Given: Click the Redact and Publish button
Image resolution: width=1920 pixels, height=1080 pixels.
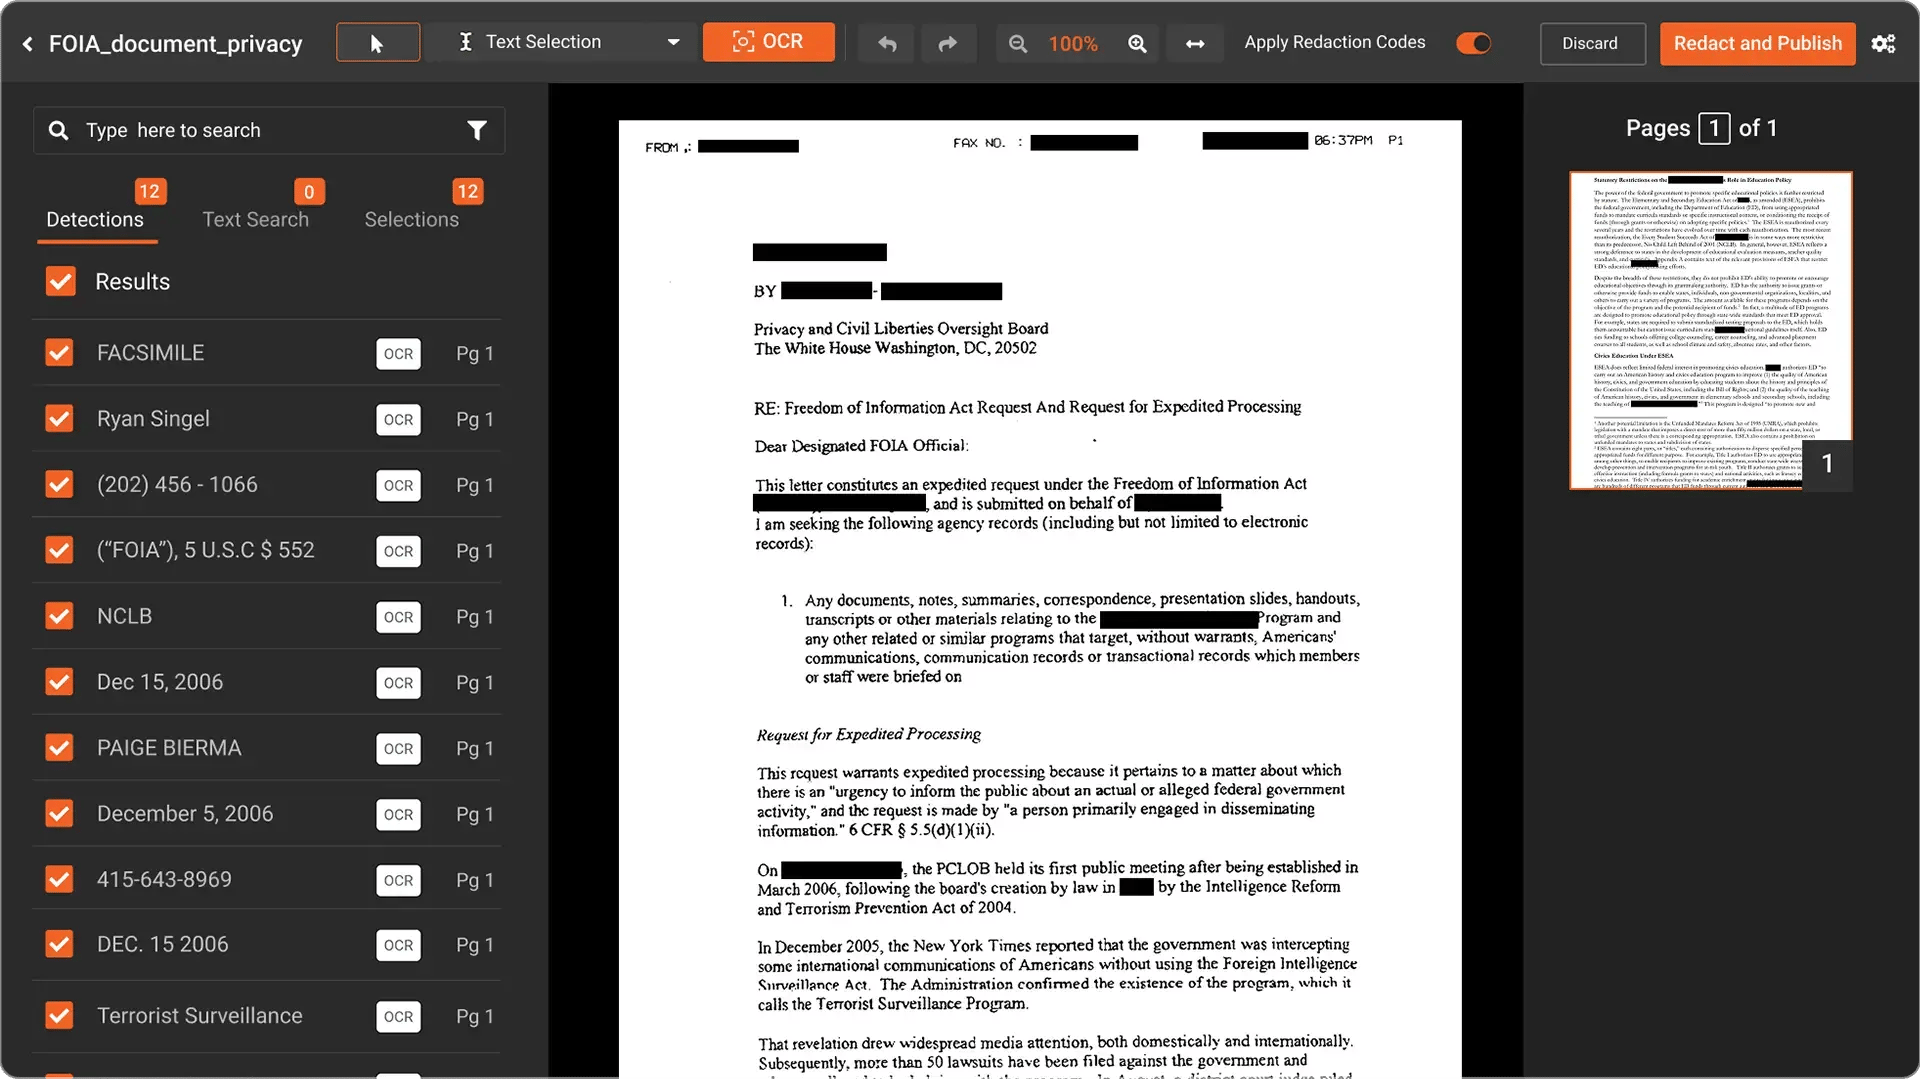Looking at the screenshot, I should click(1758, 44).
